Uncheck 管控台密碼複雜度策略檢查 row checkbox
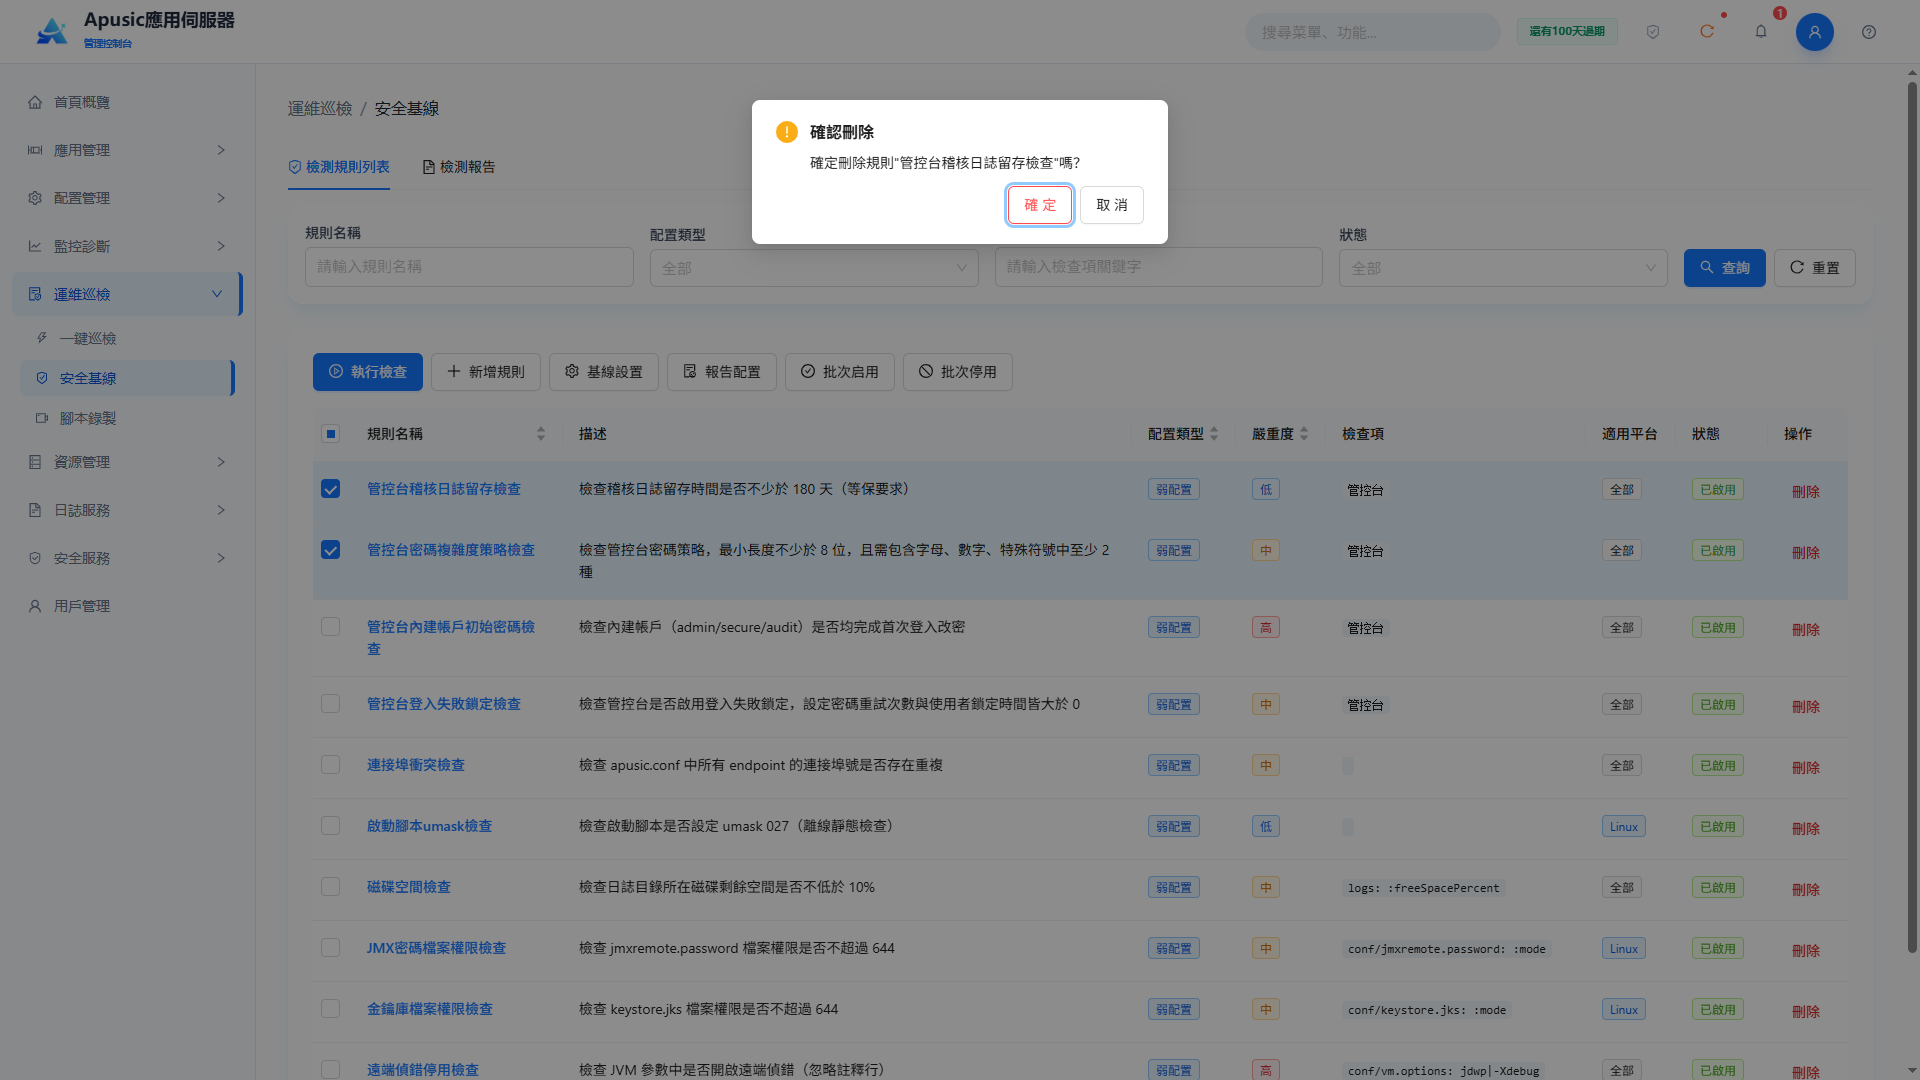Viewport: 1920px width, 1080px height. [331, 550]
